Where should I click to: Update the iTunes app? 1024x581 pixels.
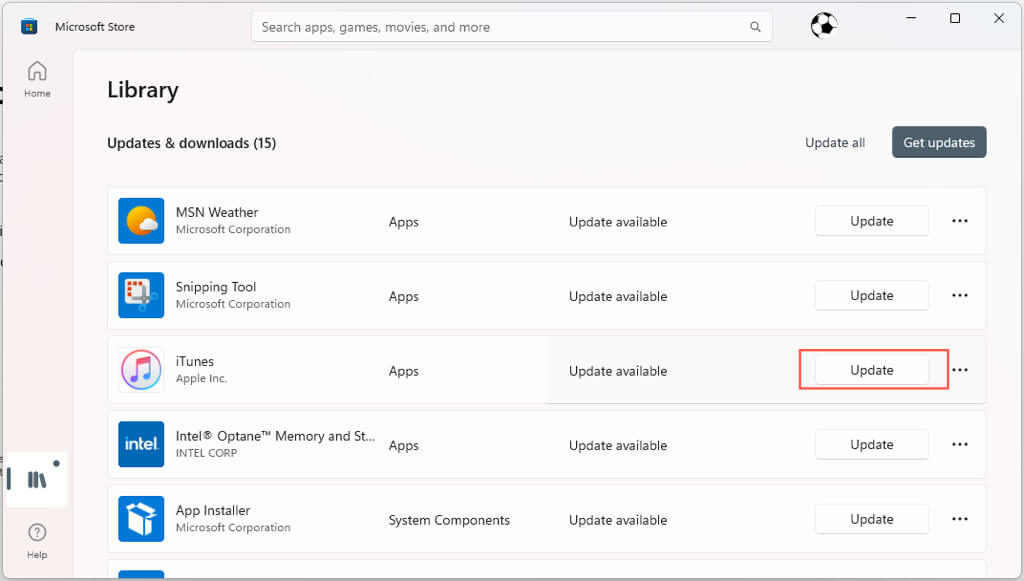tap(871, 370)
